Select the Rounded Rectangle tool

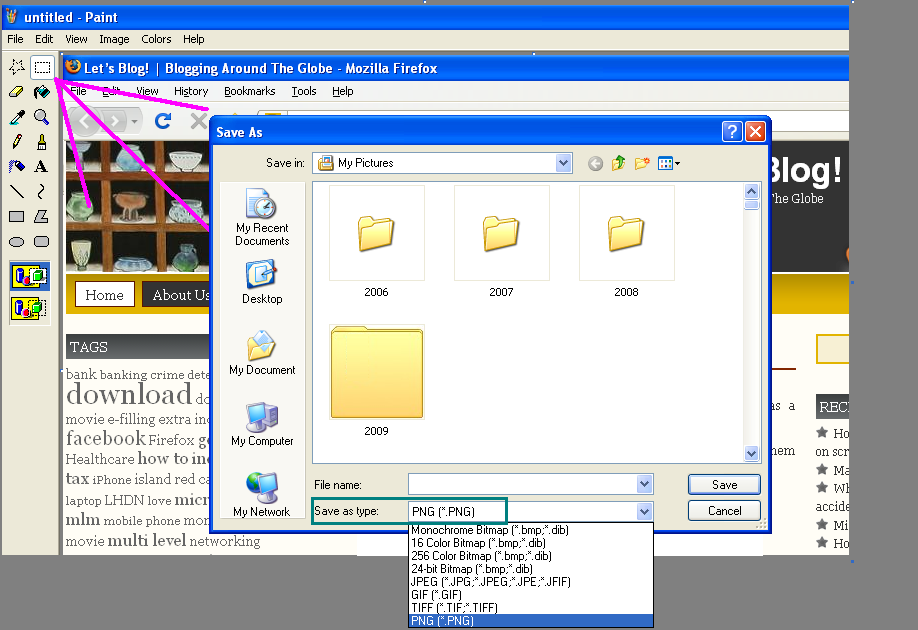42,241
